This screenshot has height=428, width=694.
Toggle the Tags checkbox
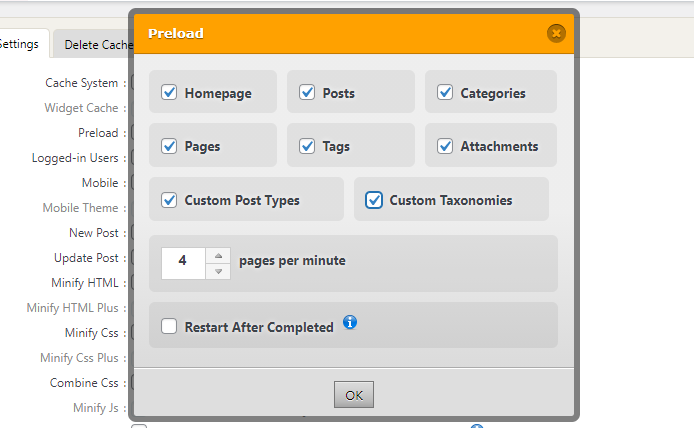(x=307, y=146)
